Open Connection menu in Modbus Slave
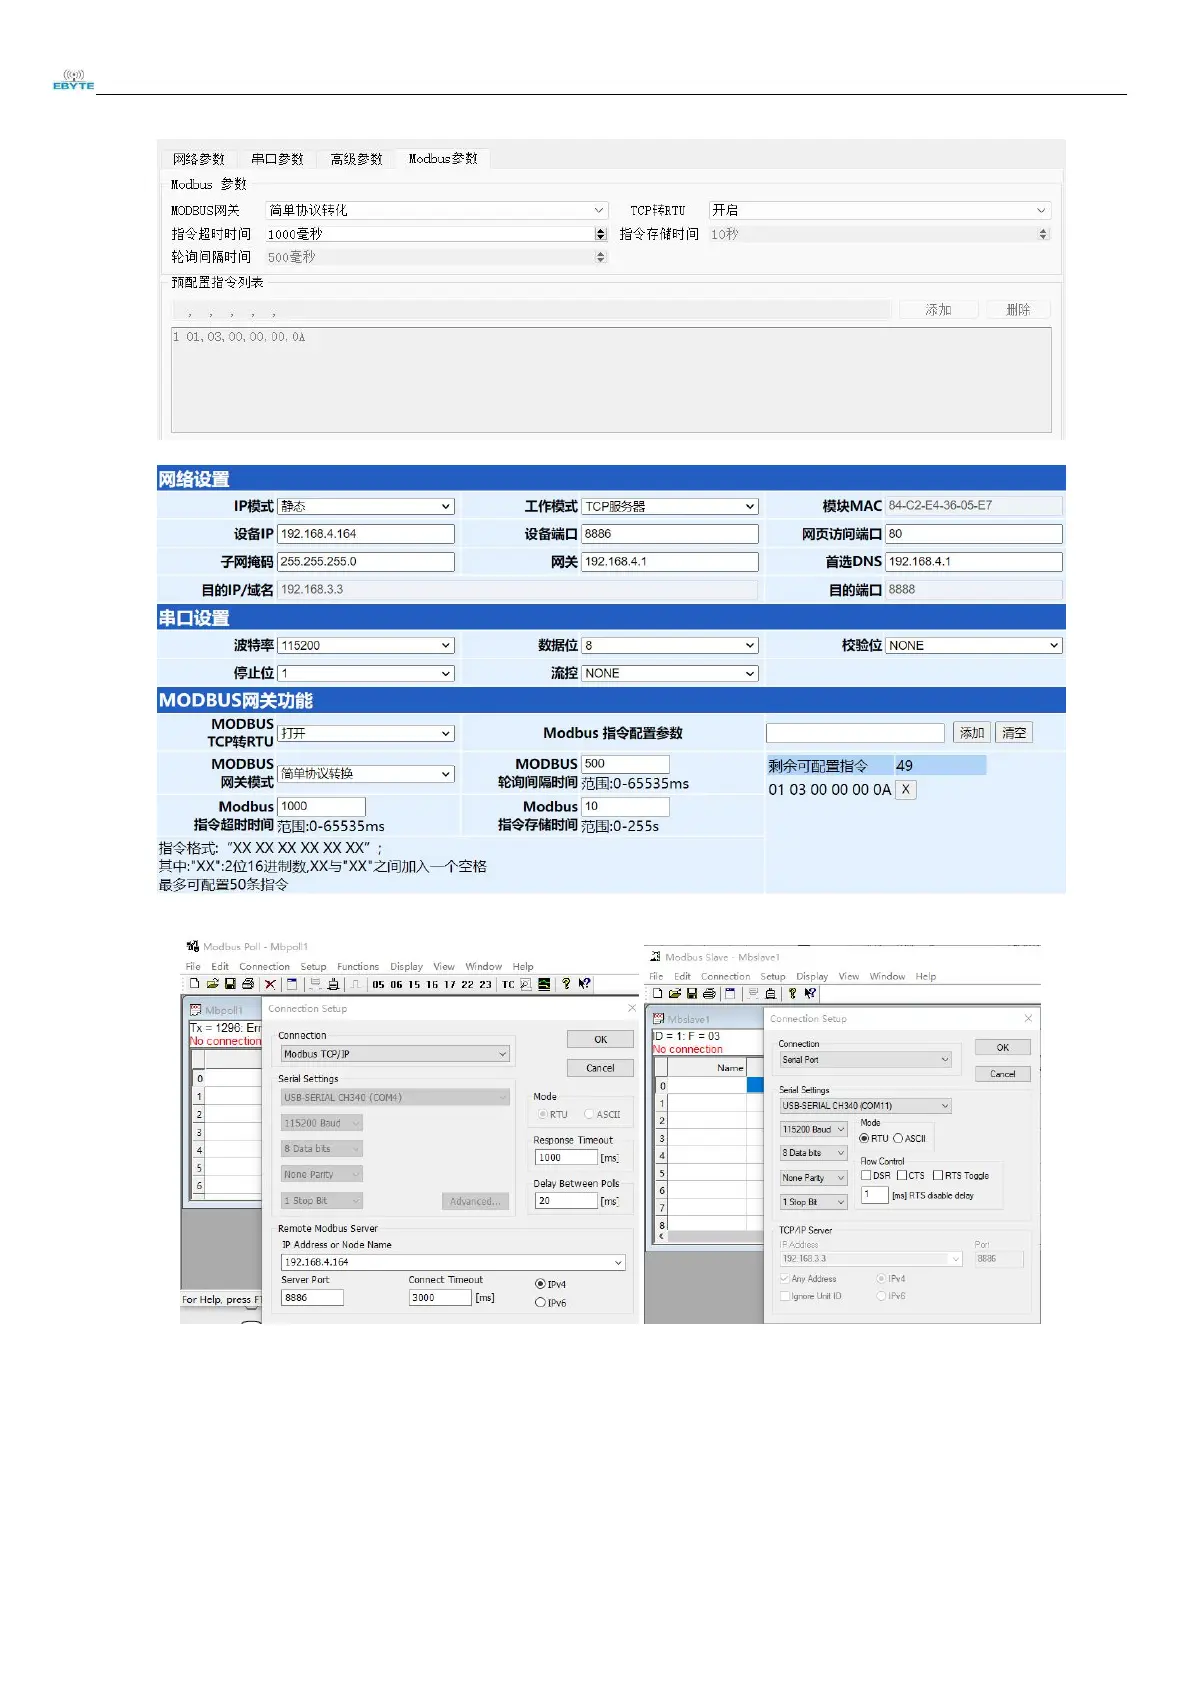 point(726,977)
